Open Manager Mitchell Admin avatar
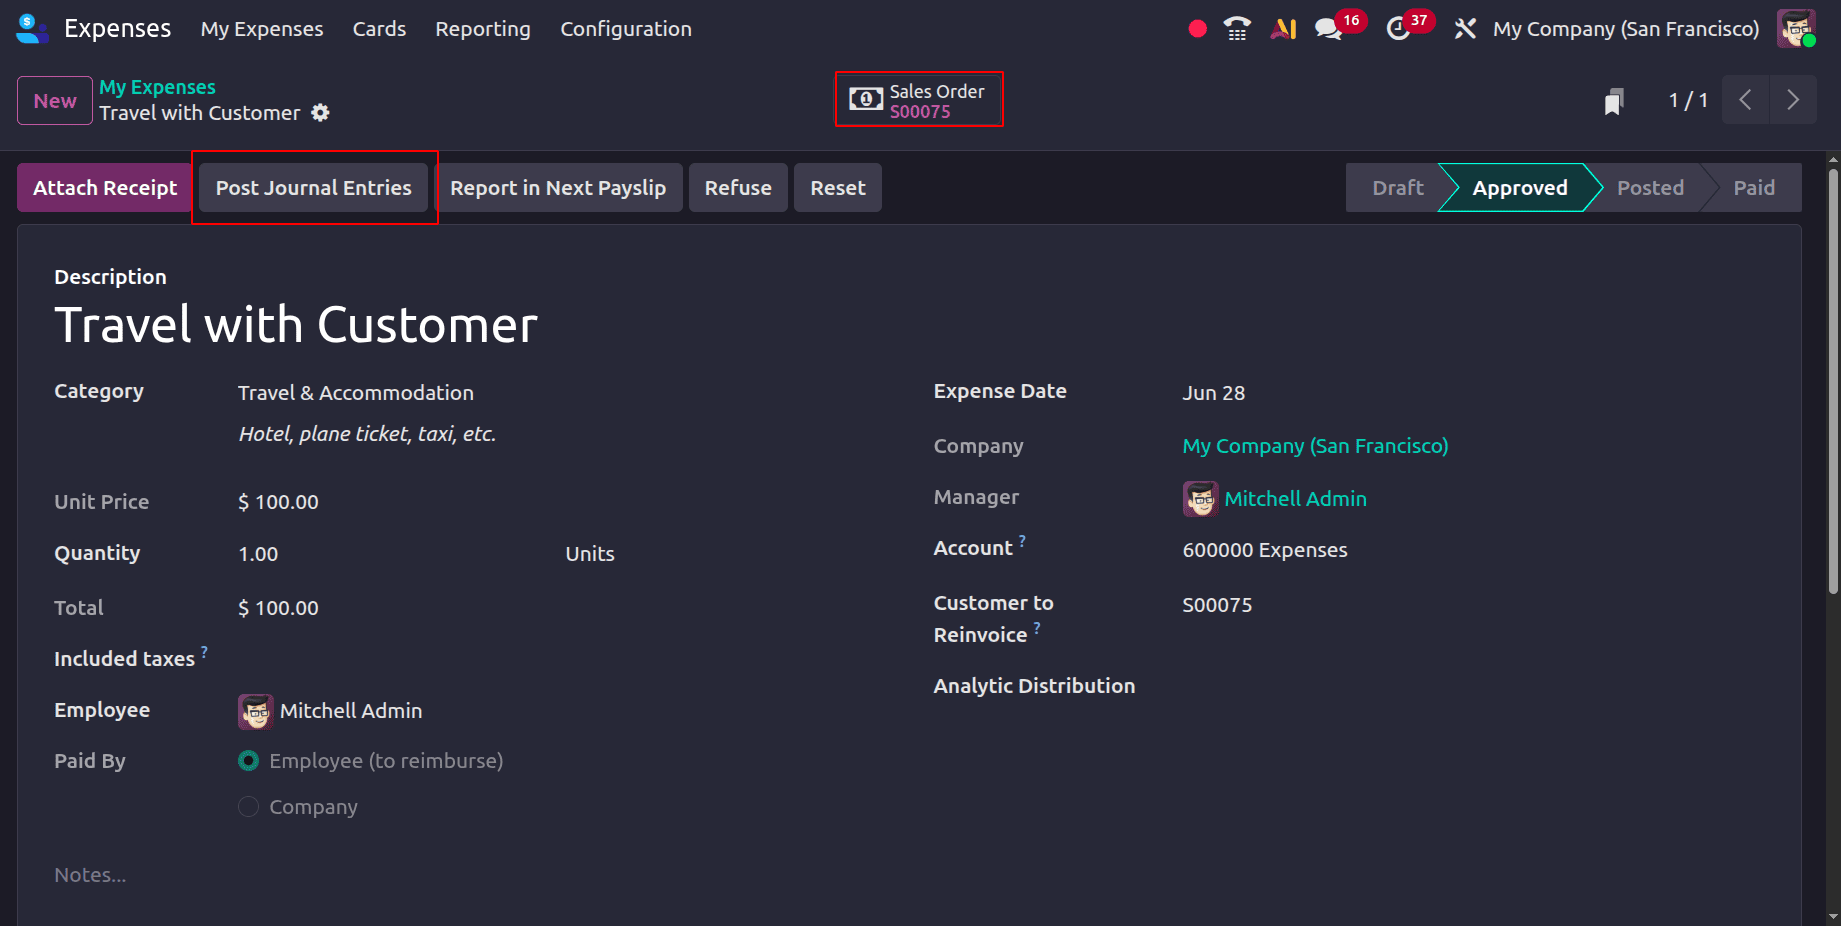The width and height of the screenshot is (1841, 926). click(1200, 499)
